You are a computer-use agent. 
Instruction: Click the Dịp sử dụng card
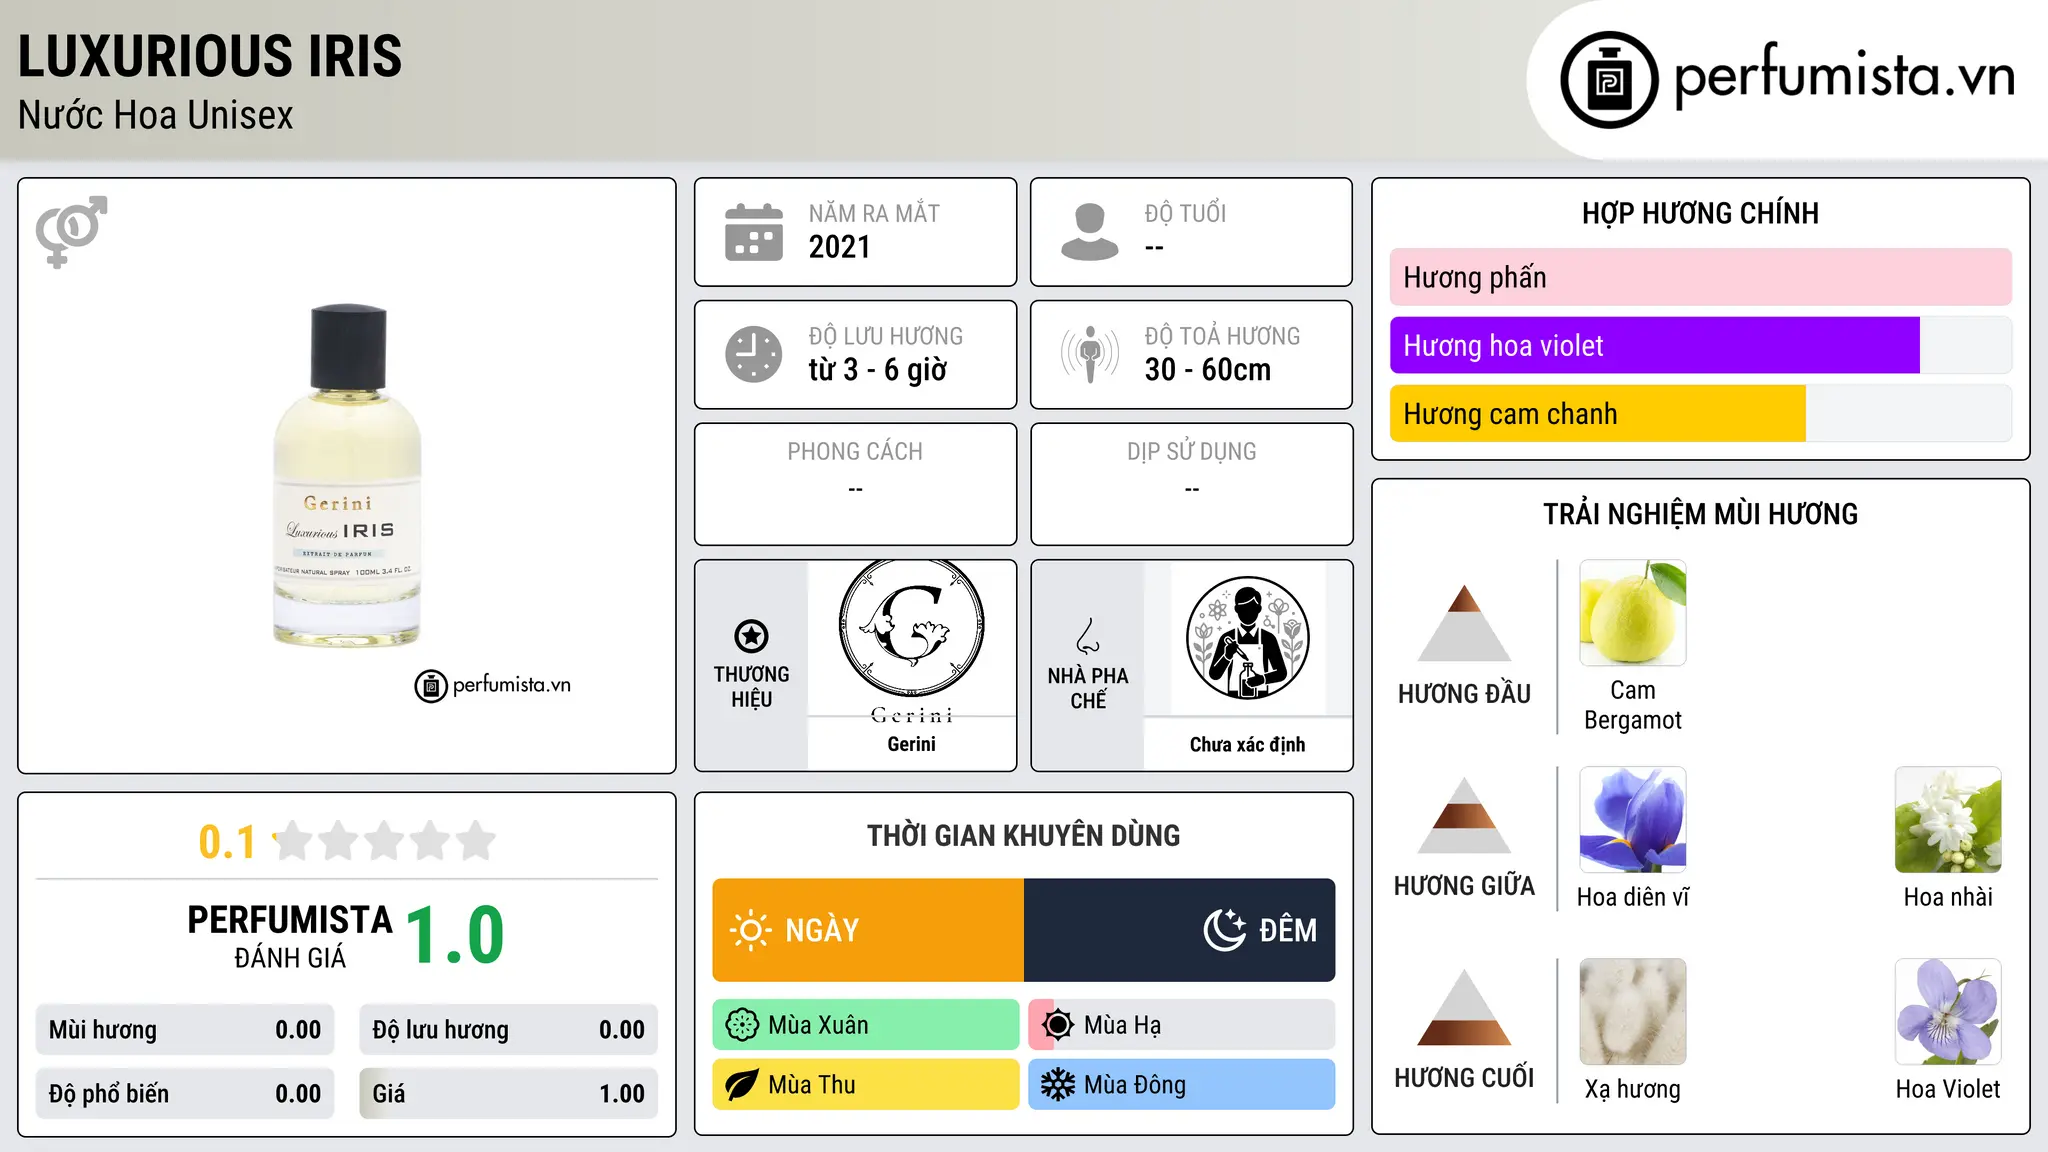point(1191,484)
